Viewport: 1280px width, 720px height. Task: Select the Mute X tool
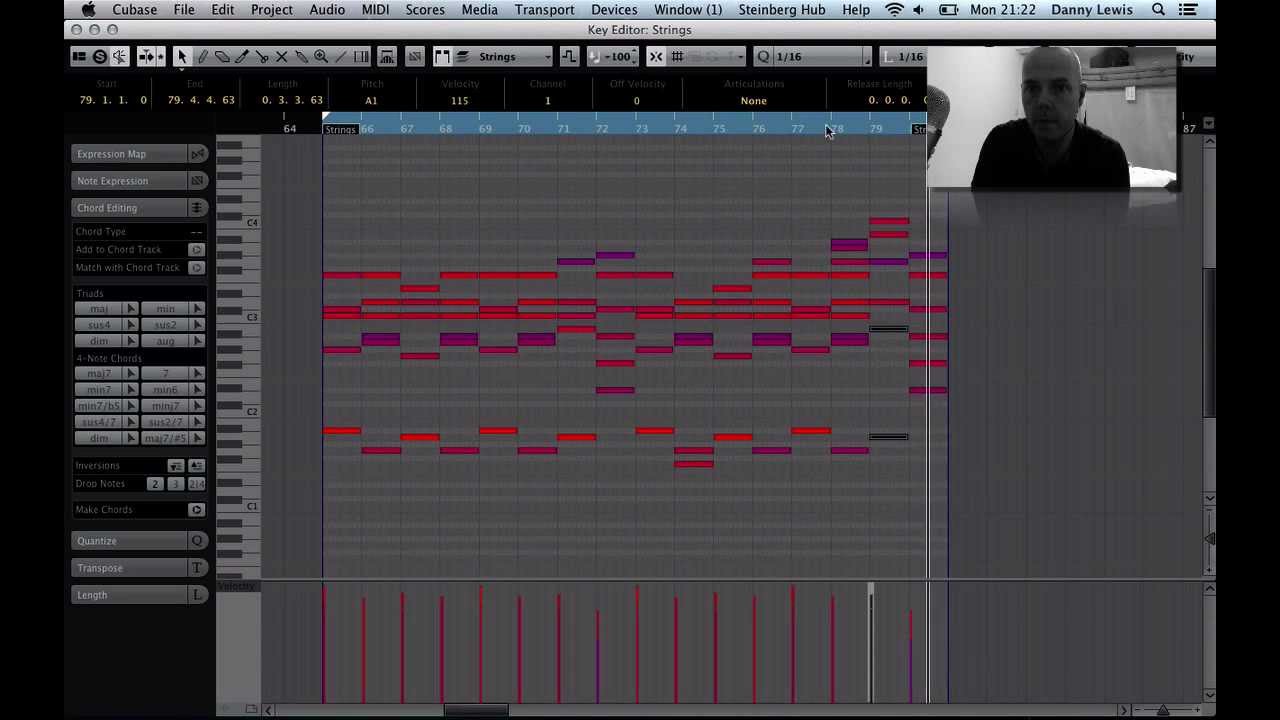click(x=281, y=57)
